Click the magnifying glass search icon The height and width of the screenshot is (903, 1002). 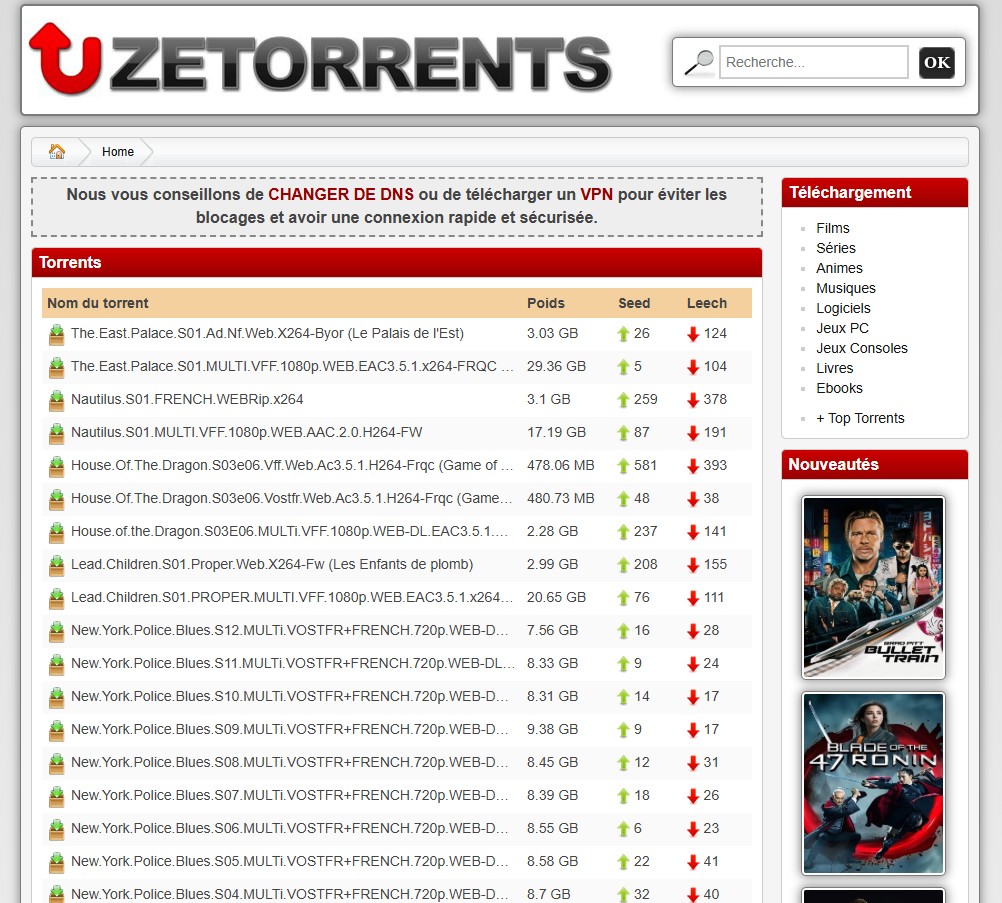tap(699, 63)
